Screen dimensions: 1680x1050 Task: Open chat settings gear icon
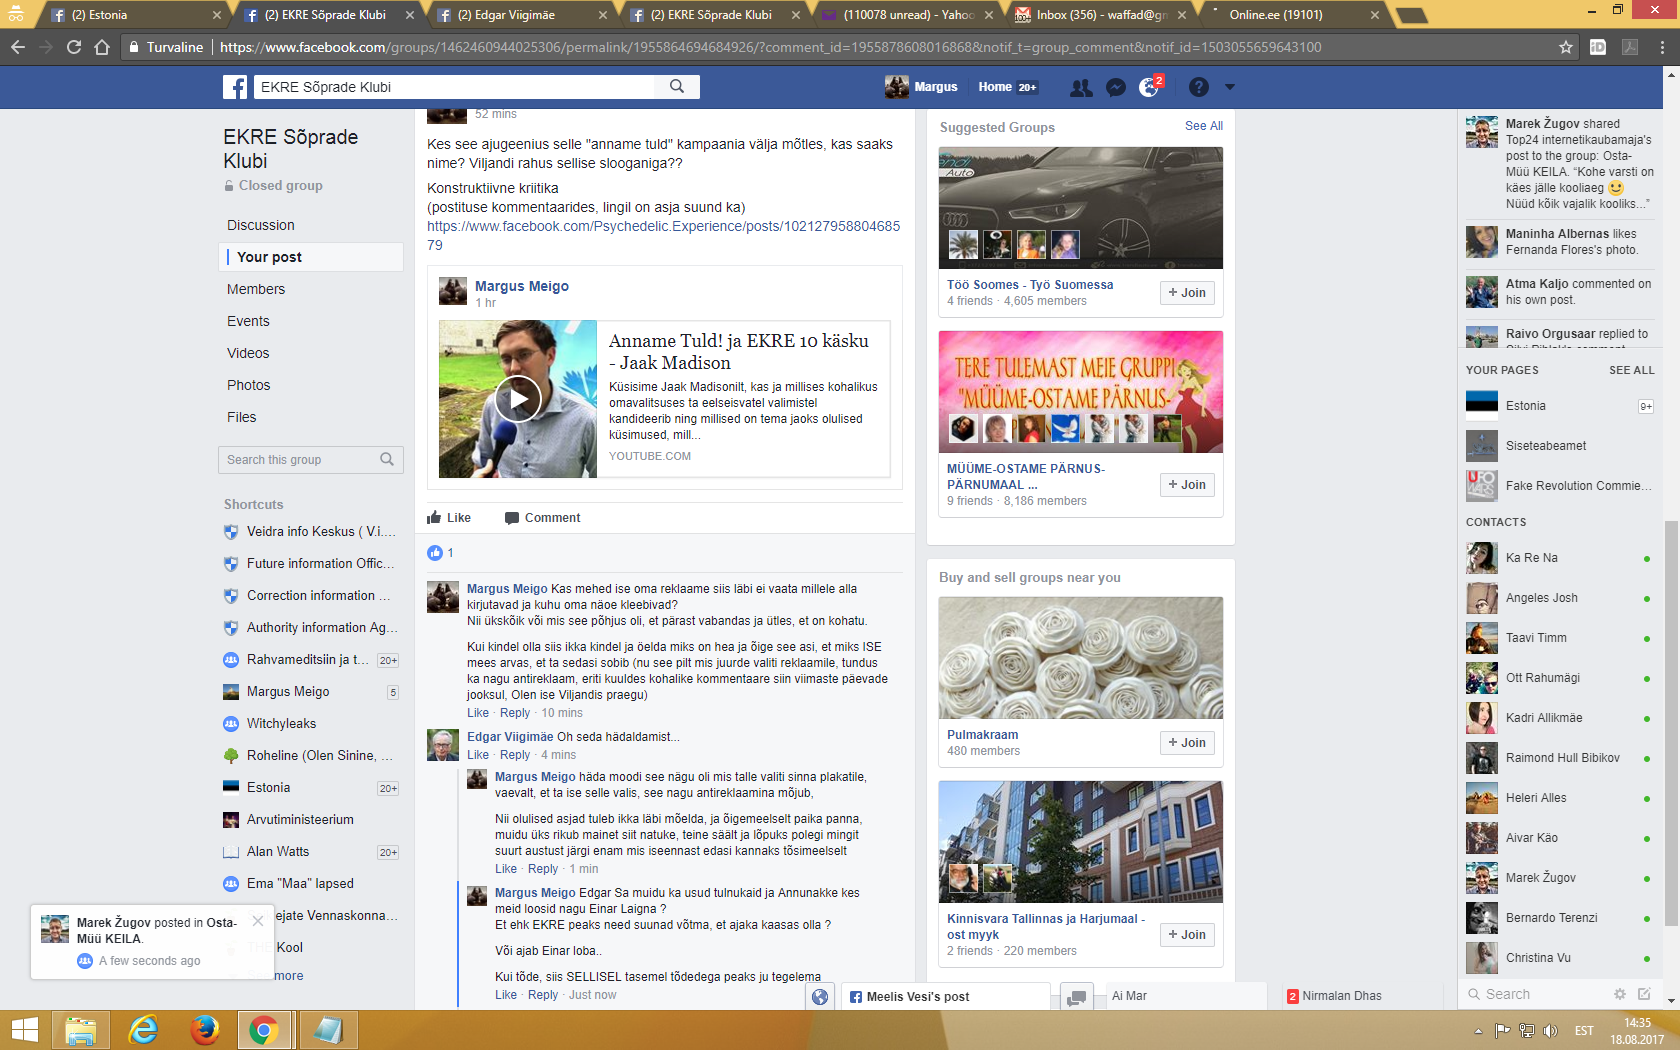1619,994
